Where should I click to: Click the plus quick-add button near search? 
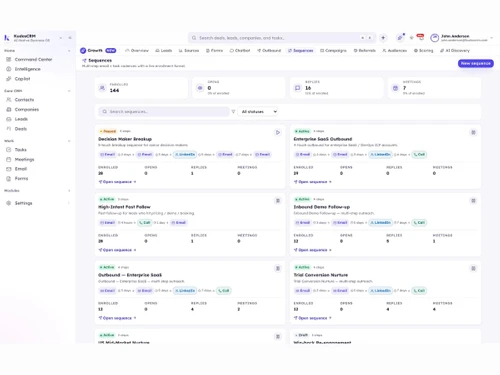point(383,38)
